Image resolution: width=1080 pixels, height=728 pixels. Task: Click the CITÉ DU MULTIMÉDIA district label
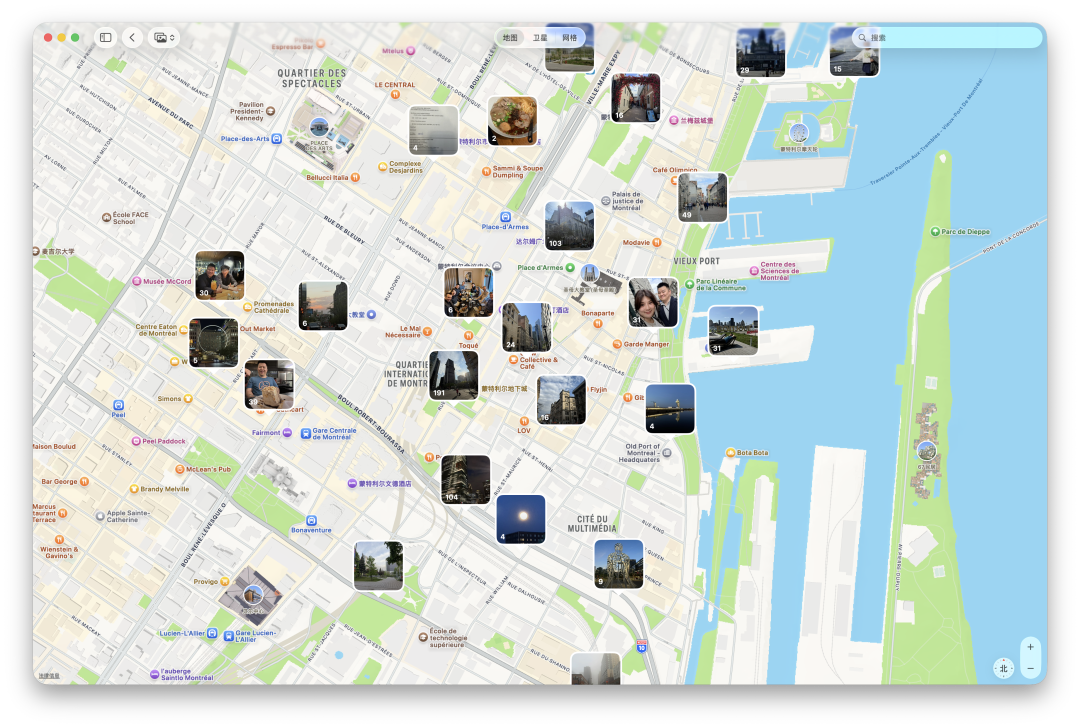[x=592, y=523]
